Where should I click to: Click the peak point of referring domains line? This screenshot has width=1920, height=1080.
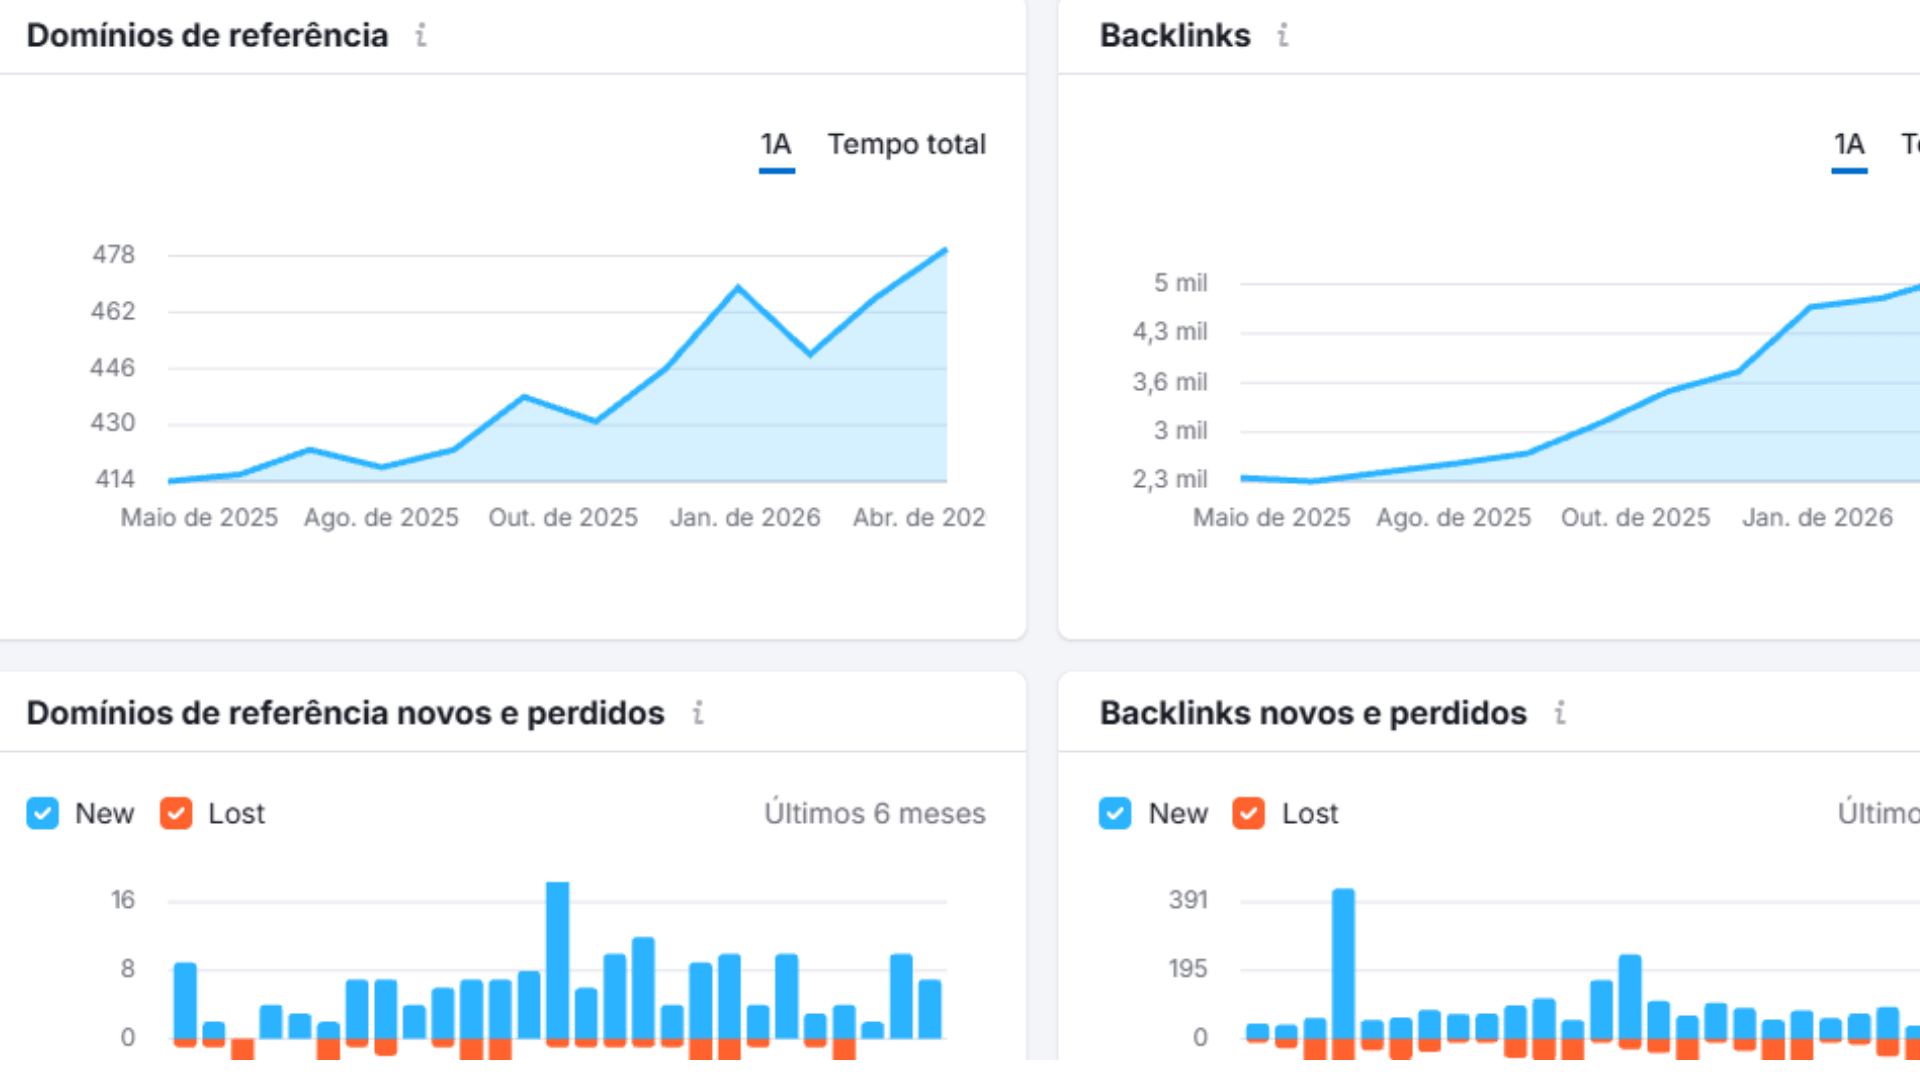[x=945, y=250]
